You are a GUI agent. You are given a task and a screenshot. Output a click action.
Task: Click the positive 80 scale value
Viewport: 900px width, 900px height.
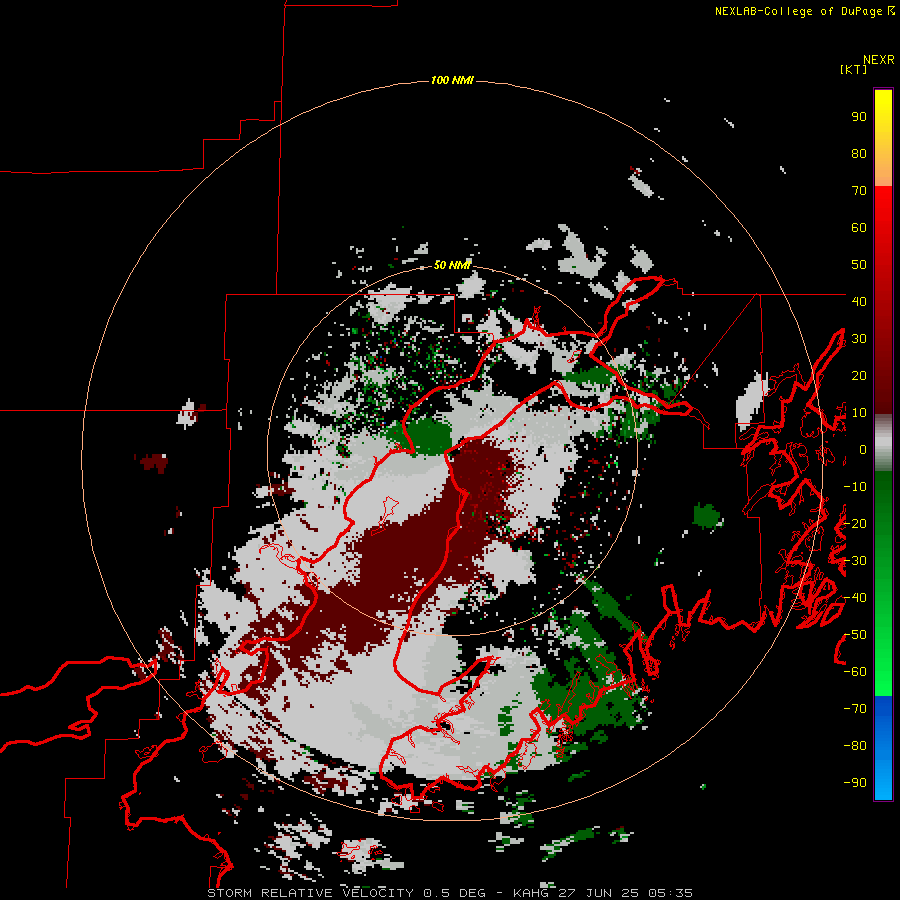point(859,154)
